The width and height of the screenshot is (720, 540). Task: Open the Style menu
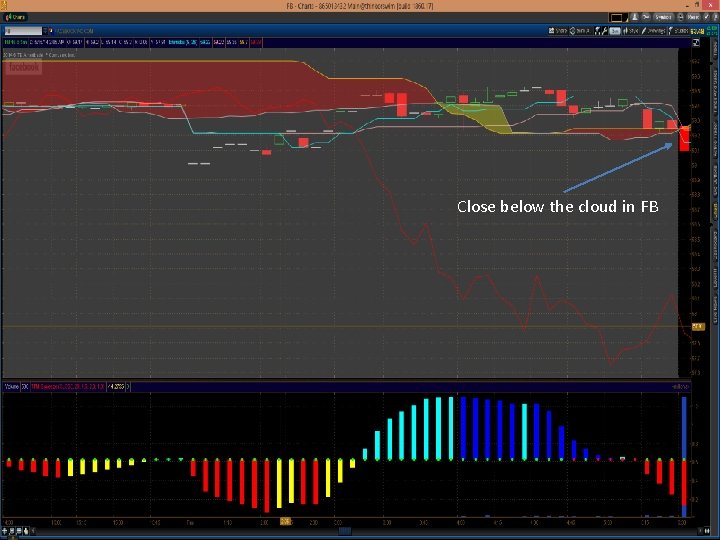point(631,31)
